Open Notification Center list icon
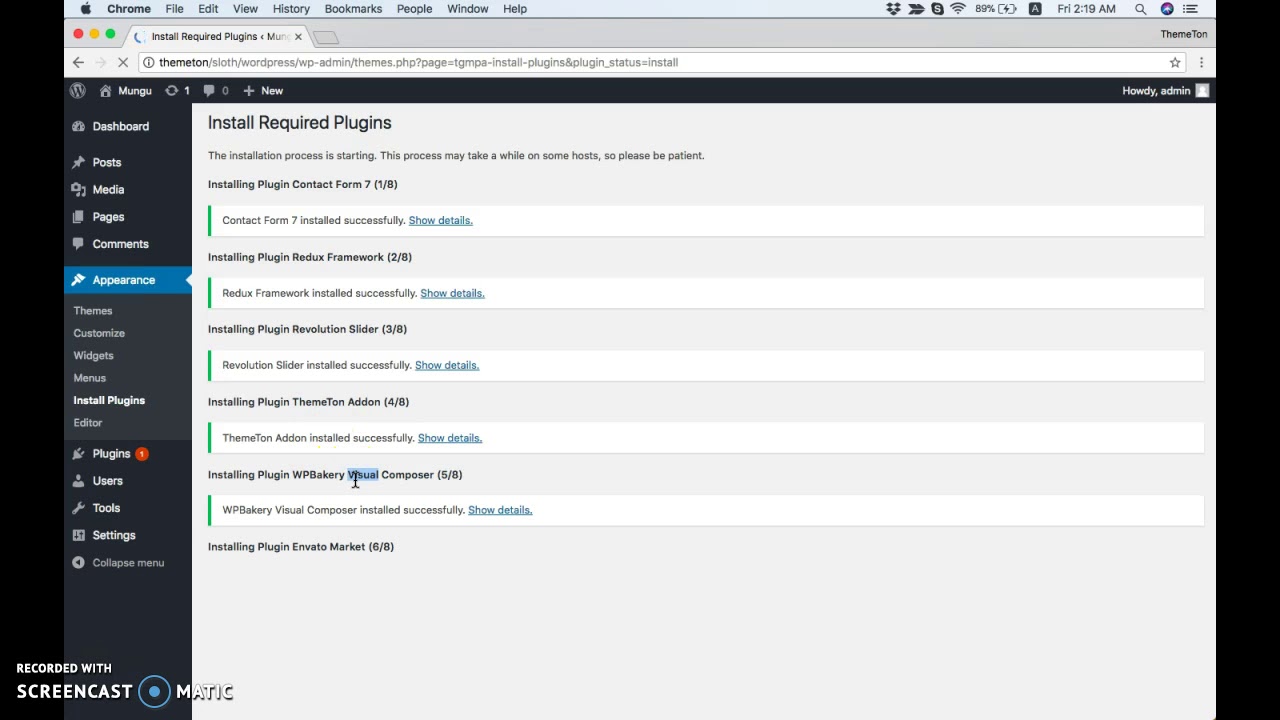This screenshot has height=720, width=1280. point(1190,9)
